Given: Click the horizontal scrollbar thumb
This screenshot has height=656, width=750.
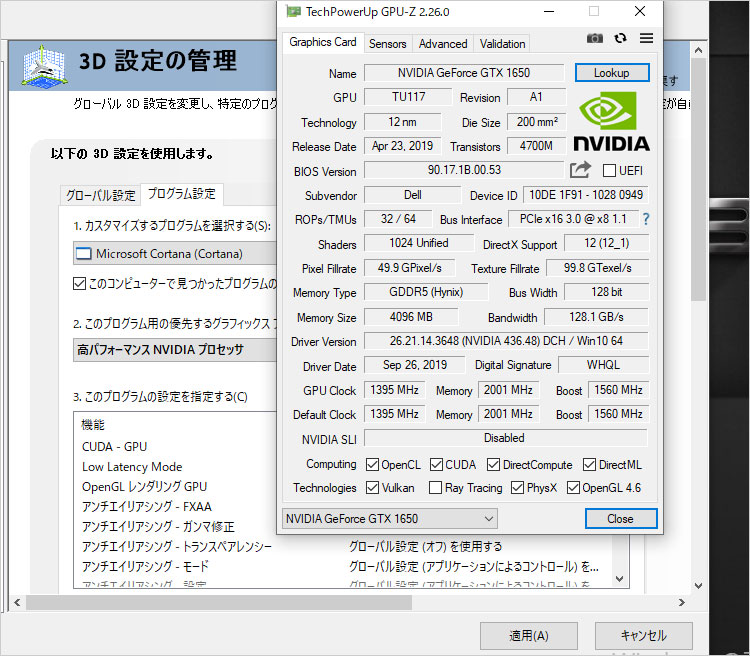Looking at the screenshot, I should click(x=219, y=602).
